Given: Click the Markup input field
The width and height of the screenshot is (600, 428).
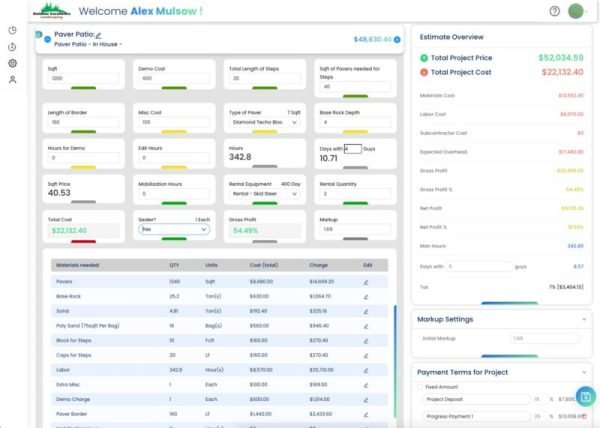Looking at the screenshot, I should [355, 229].
